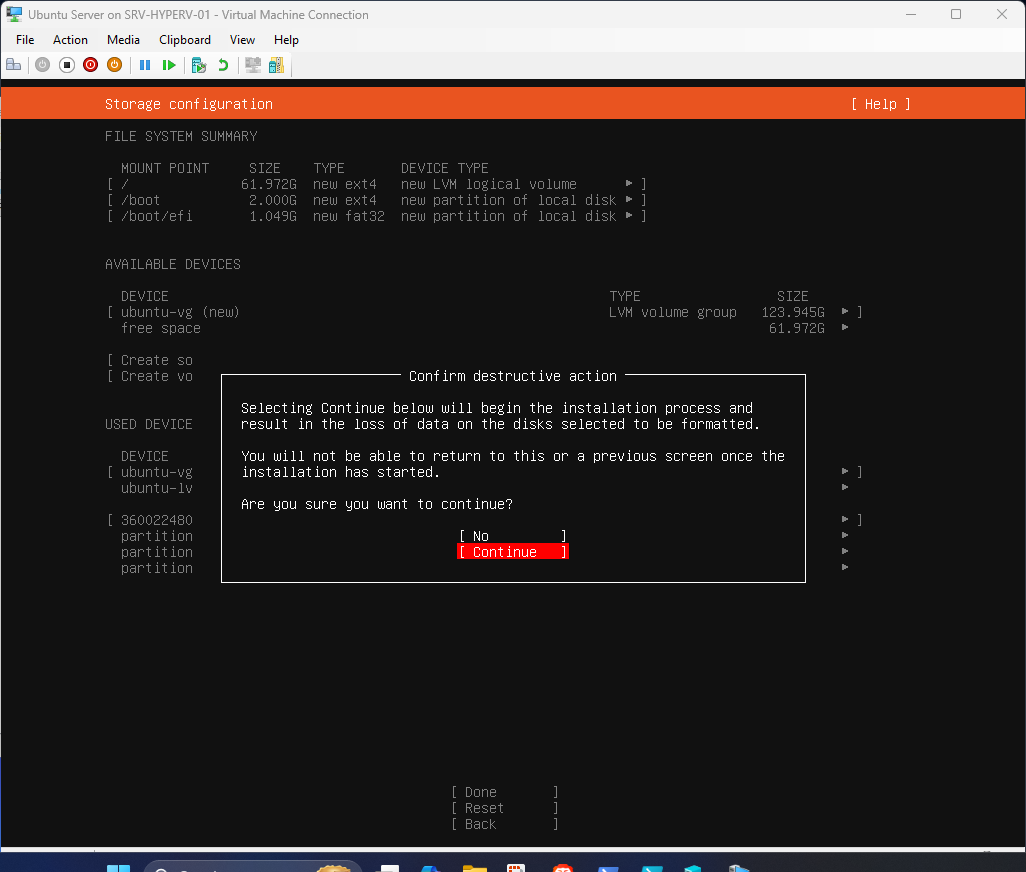Open Microsoft Edge from the taskbar
This screenshot has width=1026, height=872.
coord(431,864)
